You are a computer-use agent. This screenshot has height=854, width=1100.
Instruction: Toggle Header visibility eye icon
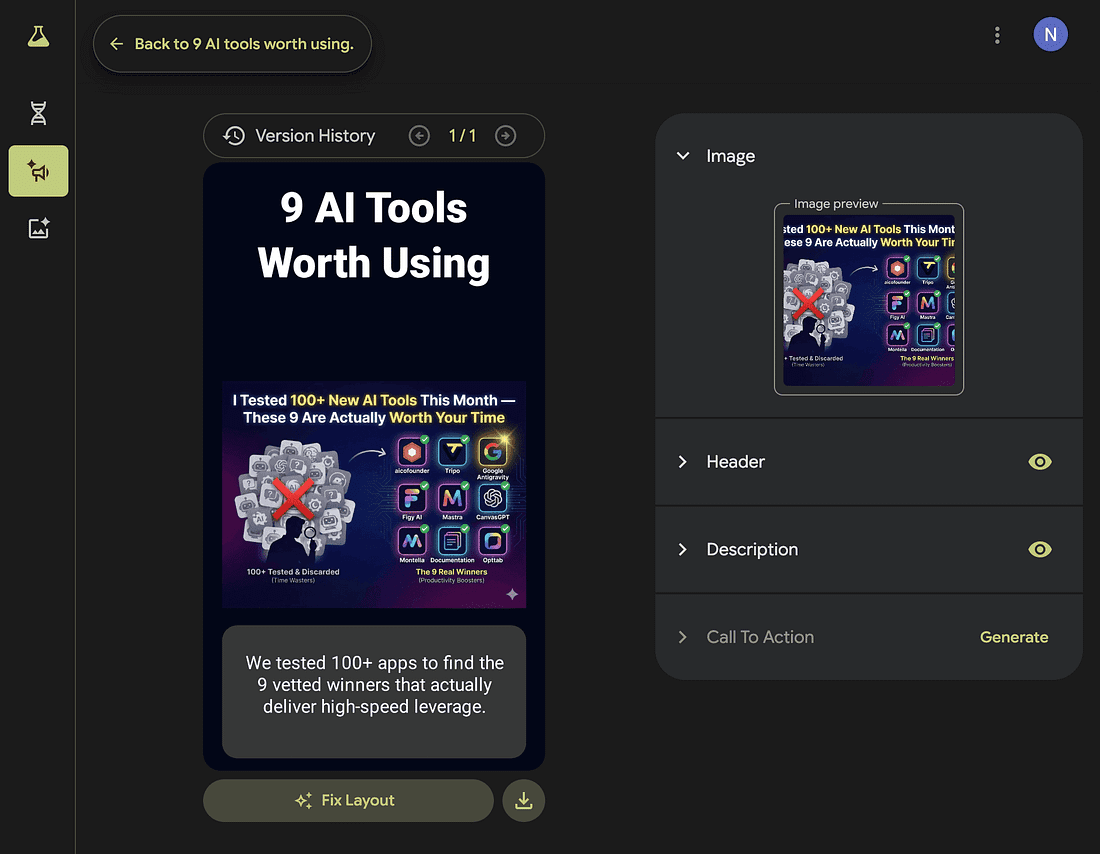[x=1040, y=462]
